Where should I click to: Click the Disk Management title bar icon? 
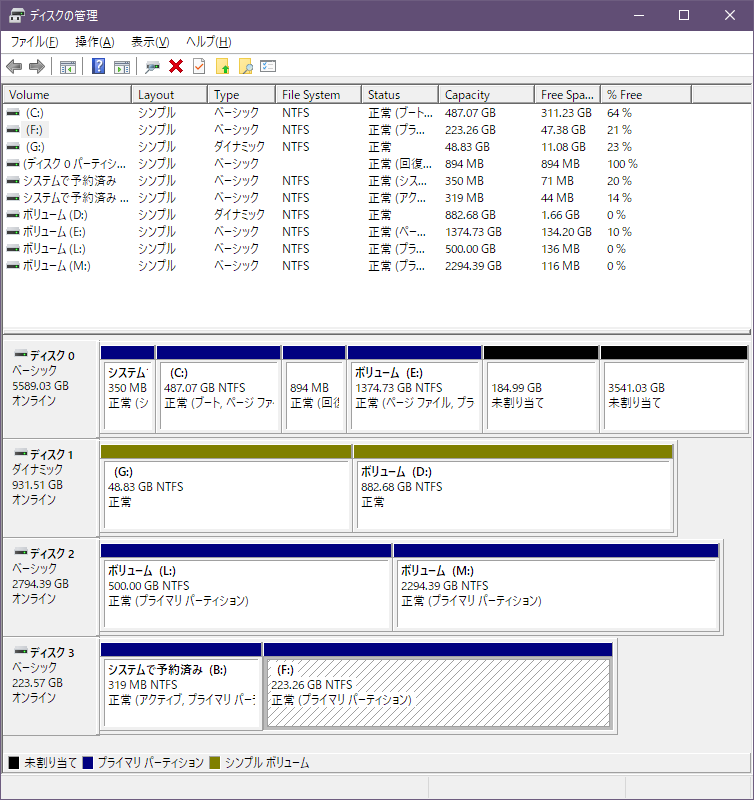coord(16,15)
